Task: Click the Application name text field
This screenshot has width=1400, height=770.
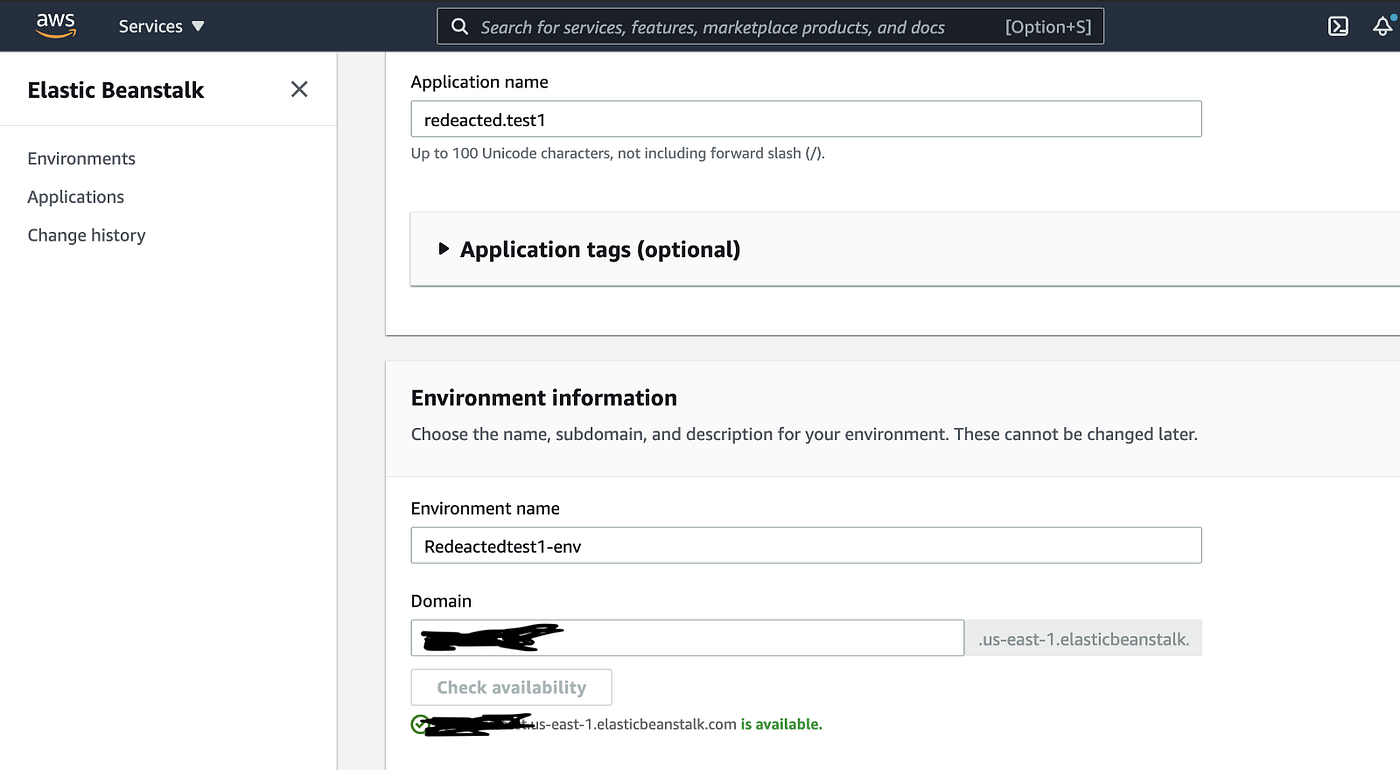Action: click(x=806, y=119)
